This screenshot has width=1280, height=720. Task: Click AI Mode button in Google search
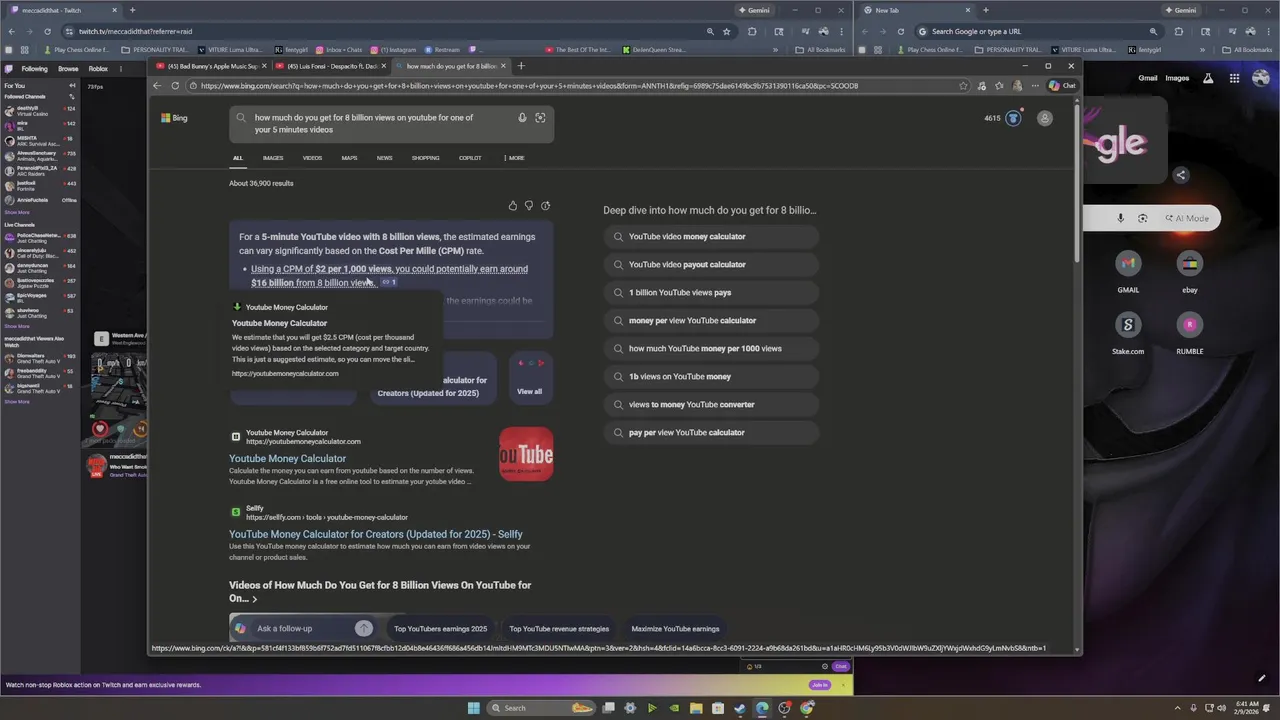click(1187, 218)
